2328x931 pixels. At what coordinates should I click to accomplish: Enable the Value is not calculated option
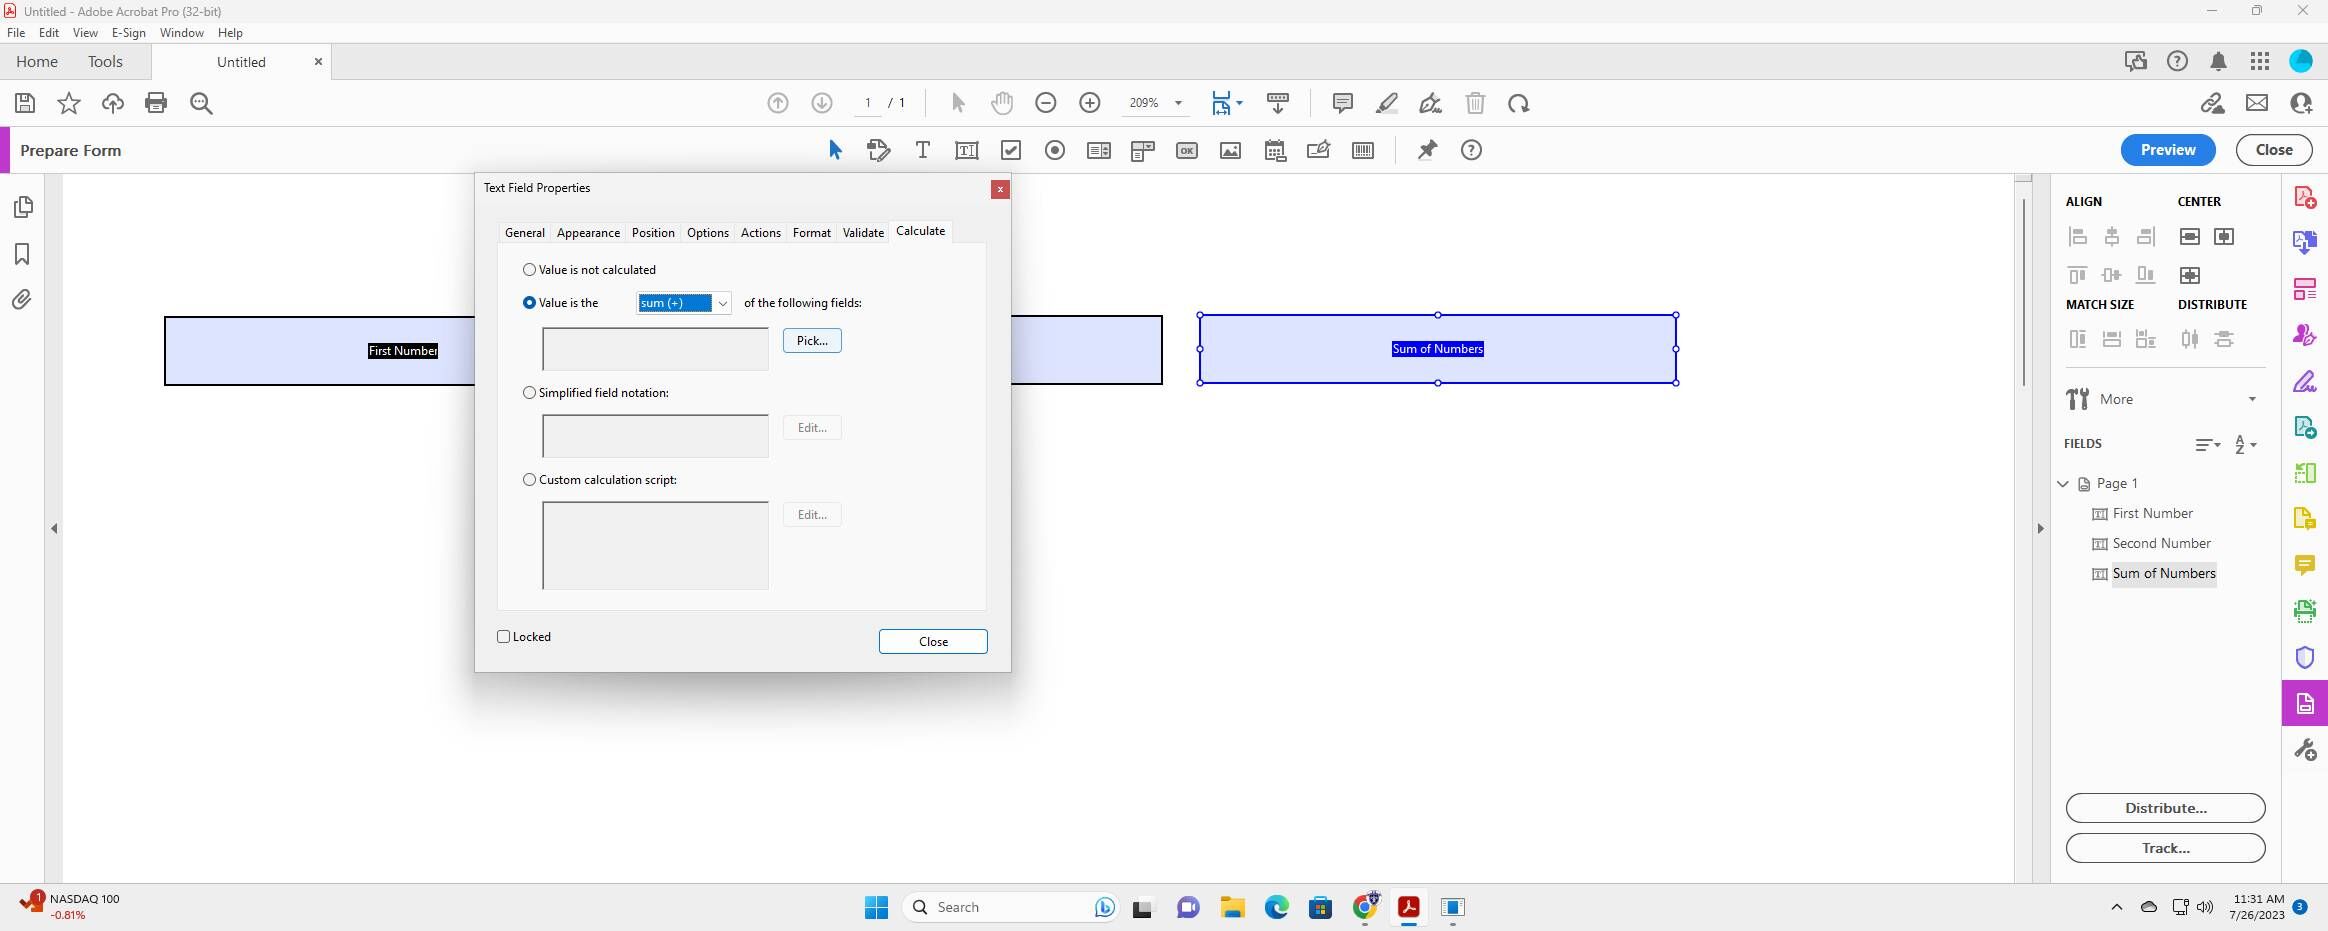(529, 269)
